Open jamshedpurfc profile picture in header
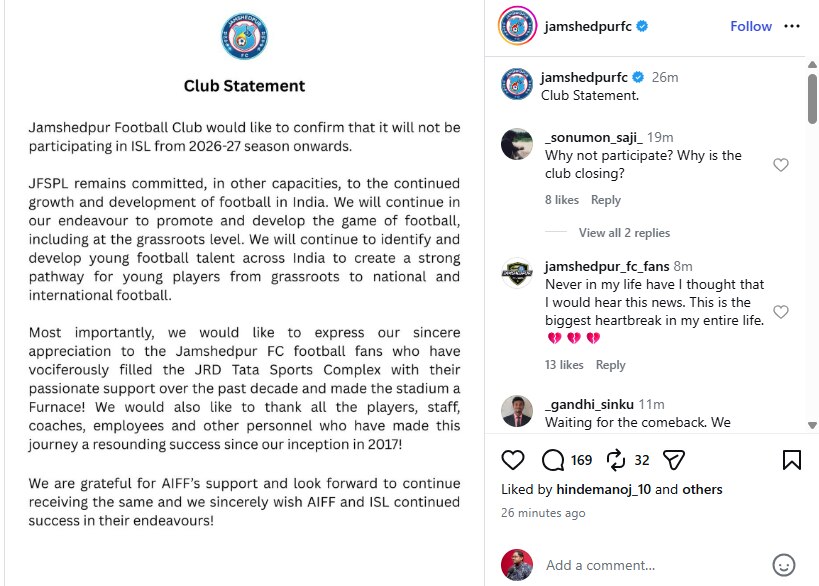 [x=517, y=26]
